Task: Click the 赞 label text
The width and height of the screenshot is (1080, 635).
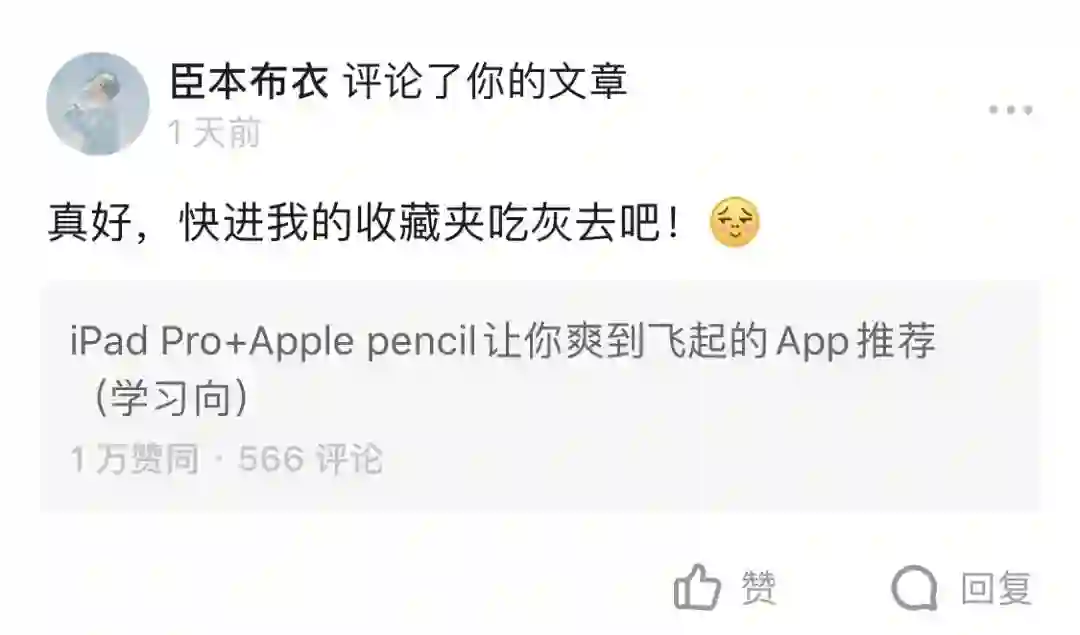Action: (758, 587)
